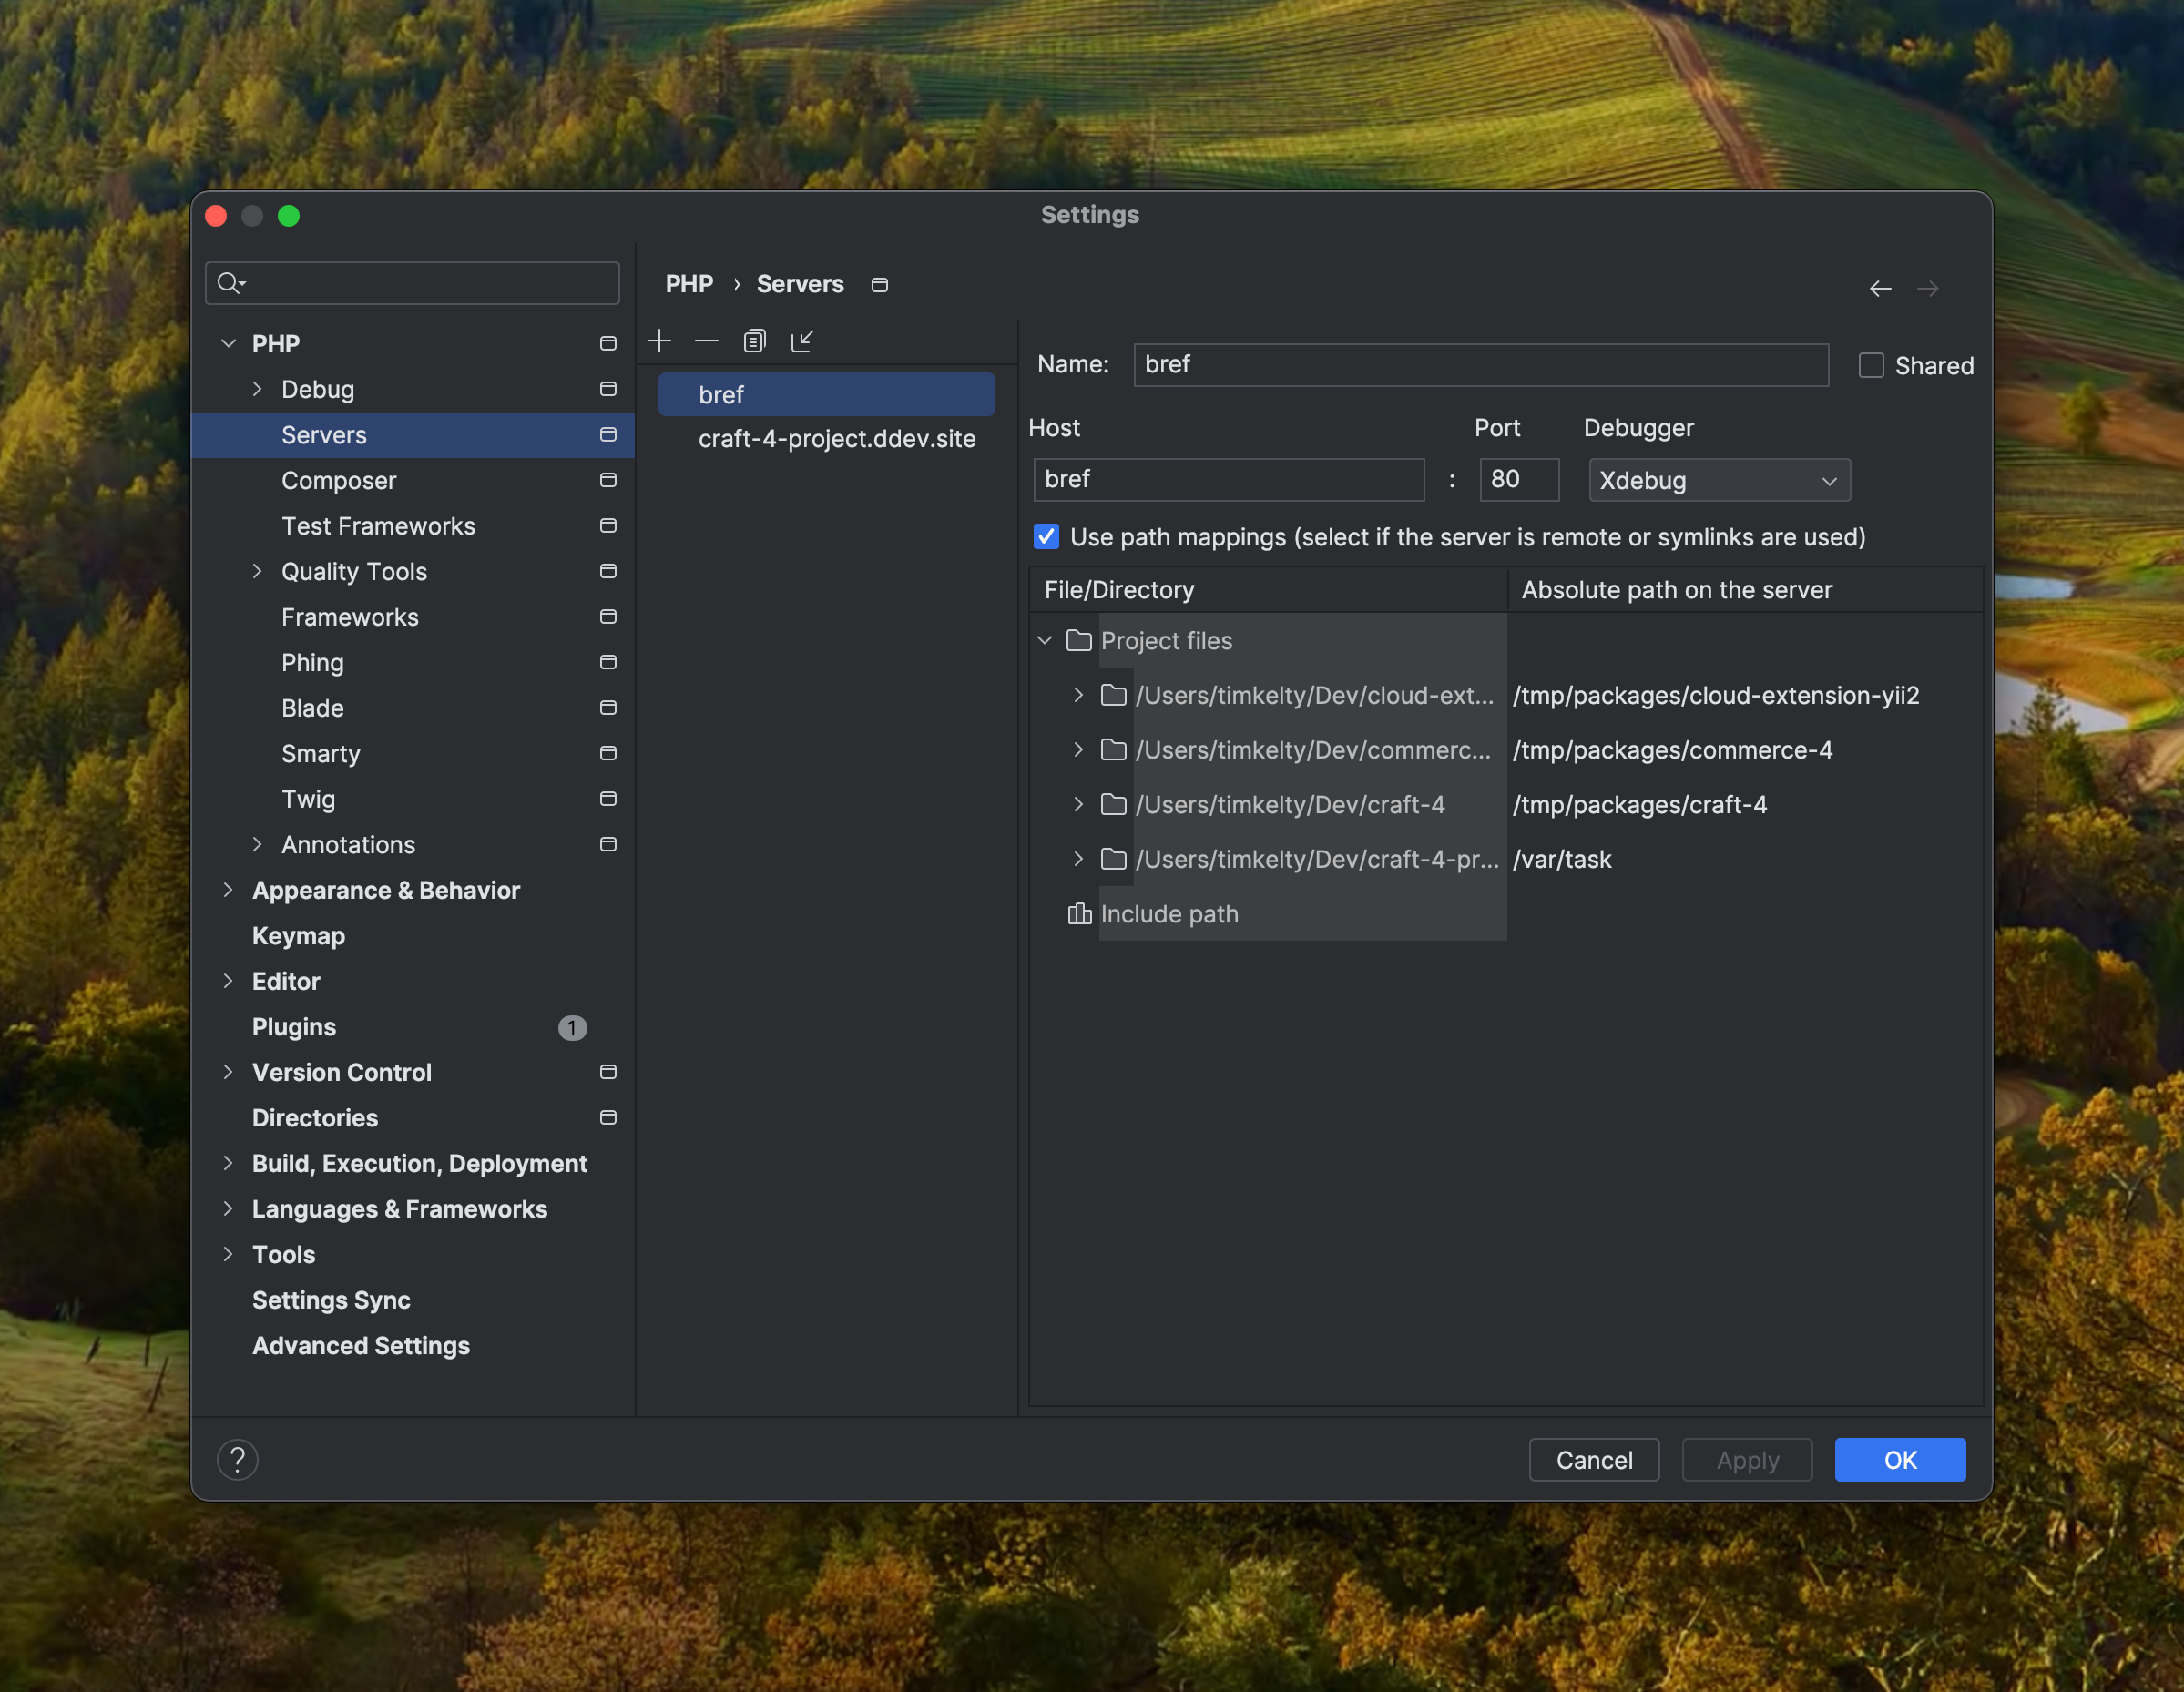Expand the Quality Tools settings node

tap(257, 571)
